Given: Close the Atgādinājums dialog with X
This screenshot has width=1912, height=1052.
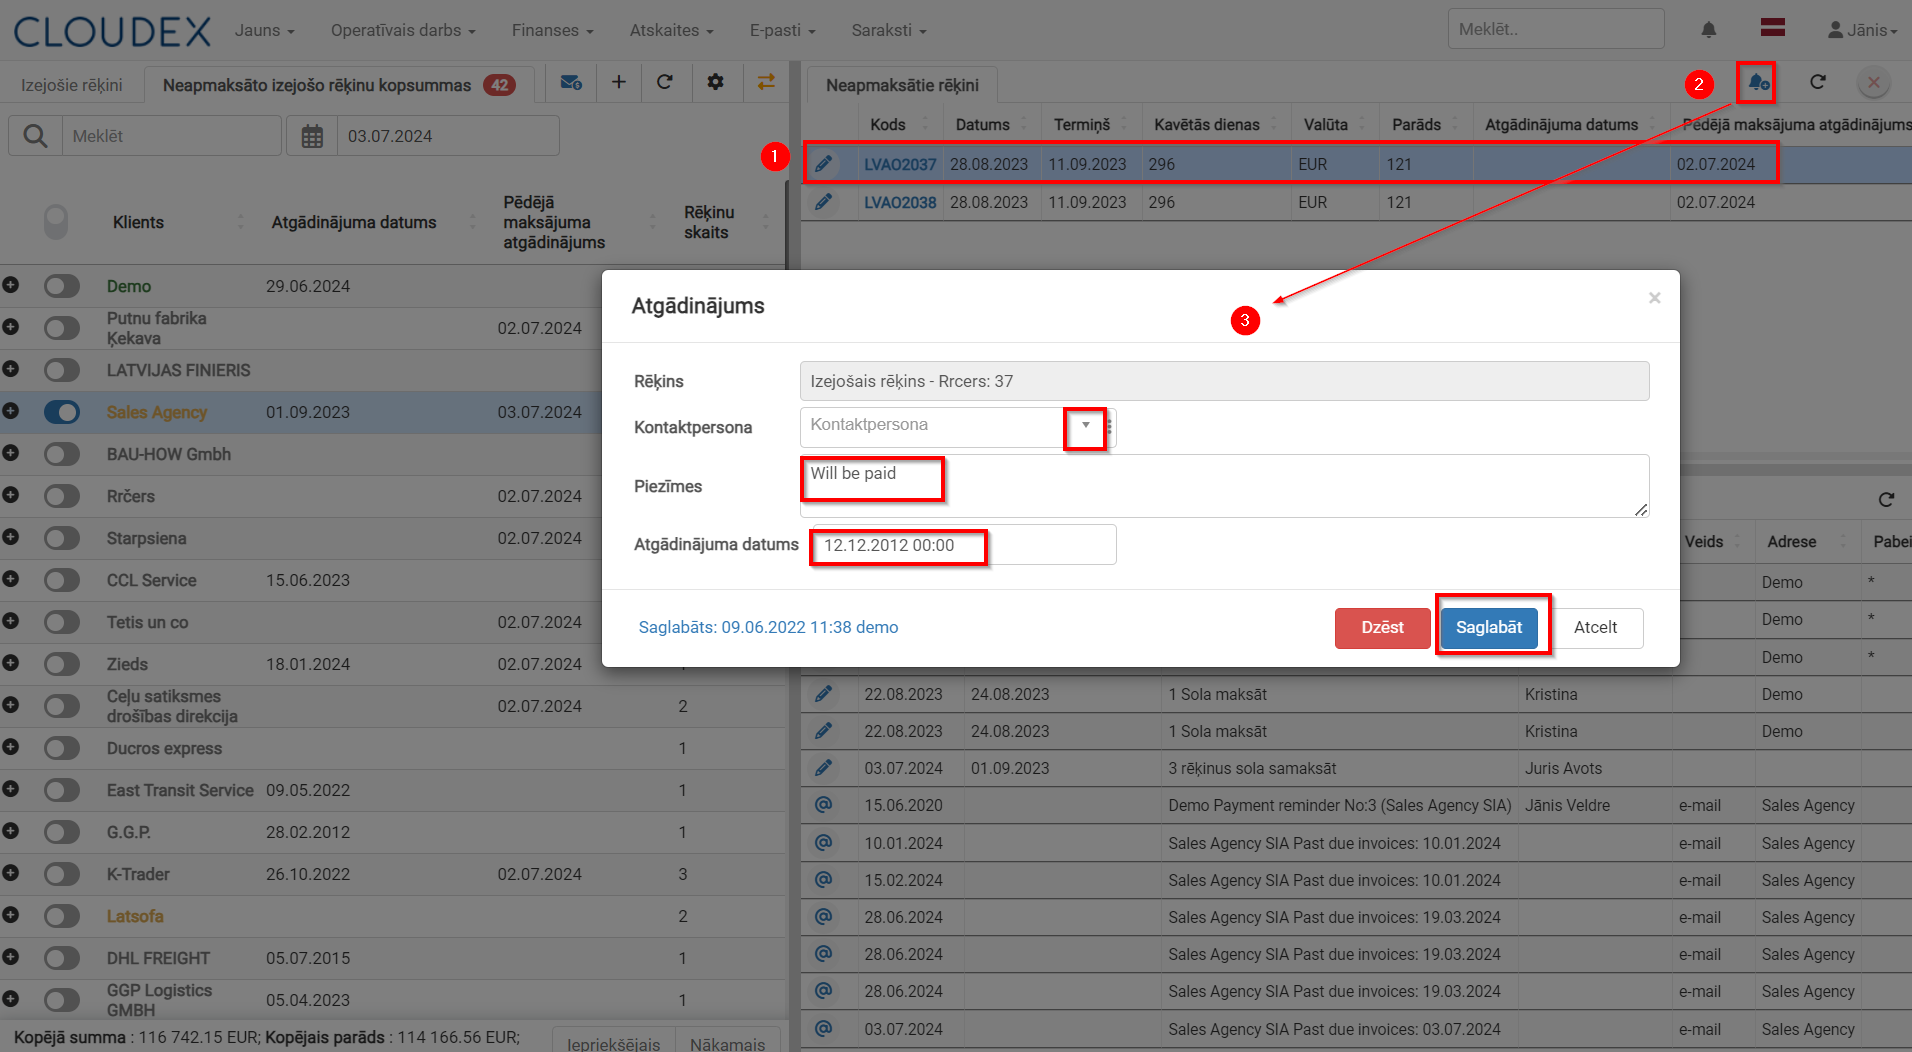Looking at the screenshot, I should (x=1655, y=298).
